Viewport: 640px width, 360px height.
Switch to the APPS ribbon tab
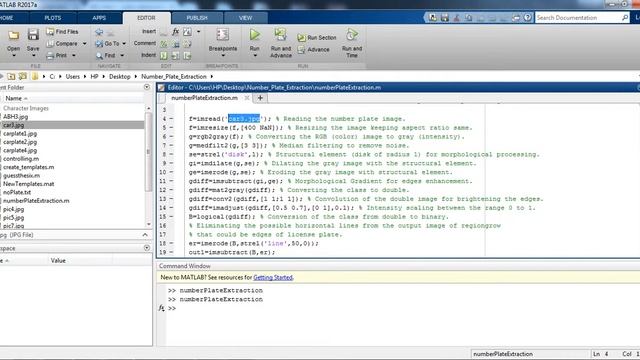click(99, 18)
